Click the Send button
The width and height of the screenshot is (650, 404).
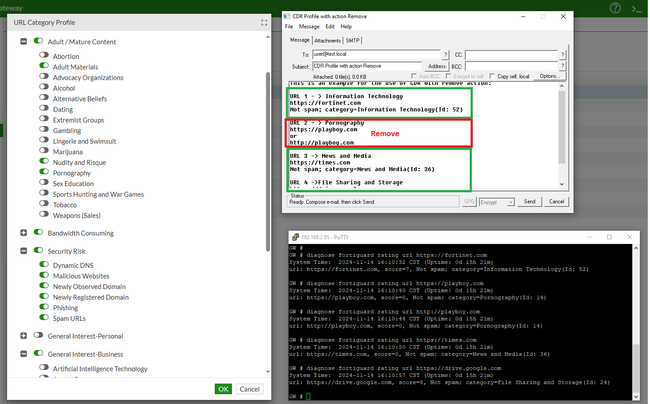tap(530, 201)
